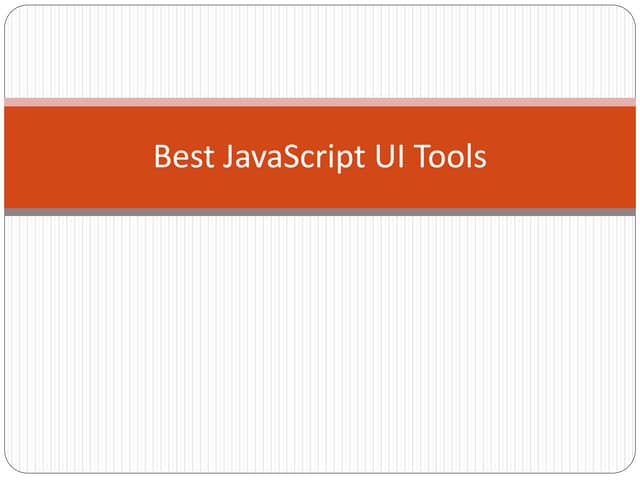Click the slide's rounded top-right corner
640x480 pixels.
point(628,12)
